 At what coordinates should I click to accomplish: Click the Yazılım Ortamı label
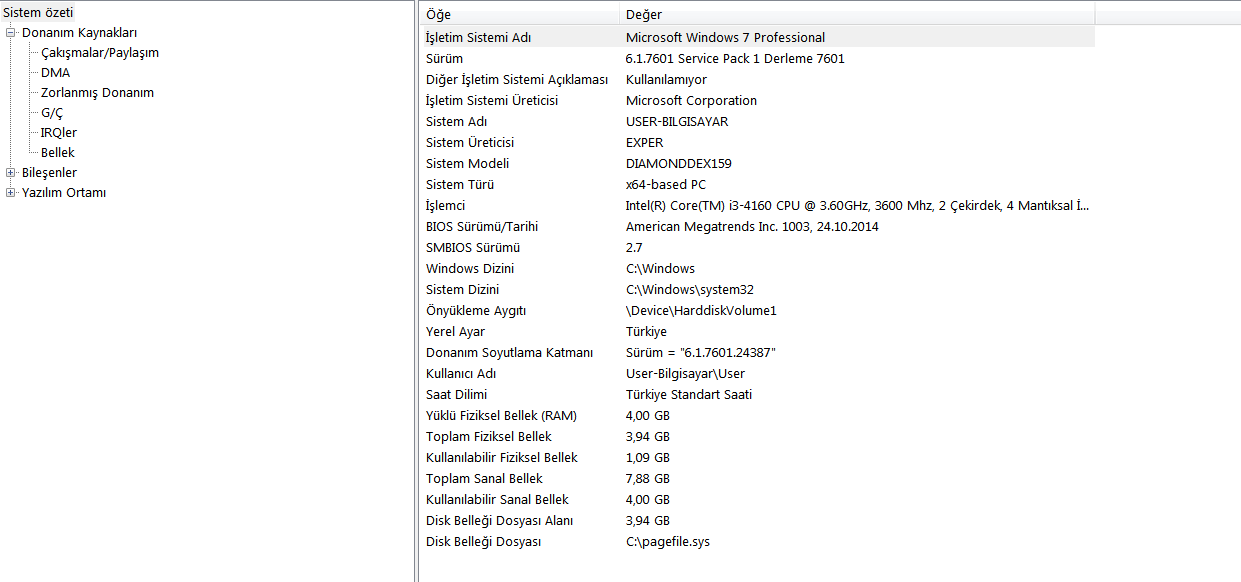(64, 193)
